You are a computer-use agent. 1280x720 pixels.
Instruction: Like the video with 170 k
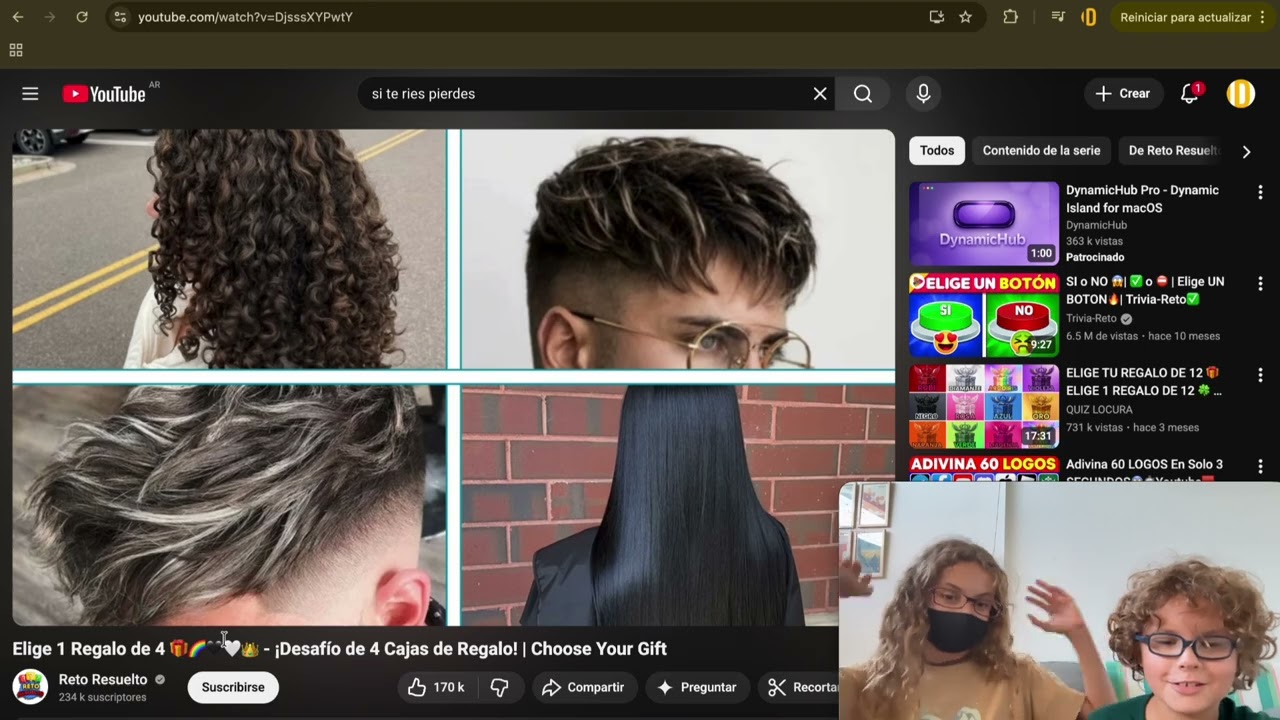point(436,687)
